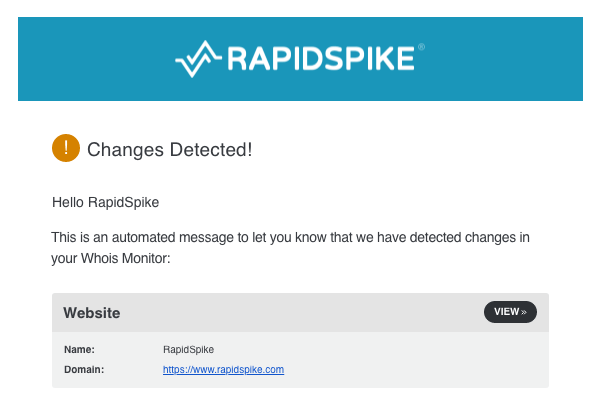Click the RapidSpike zigzag checkmark logo icon

point(198,59)
